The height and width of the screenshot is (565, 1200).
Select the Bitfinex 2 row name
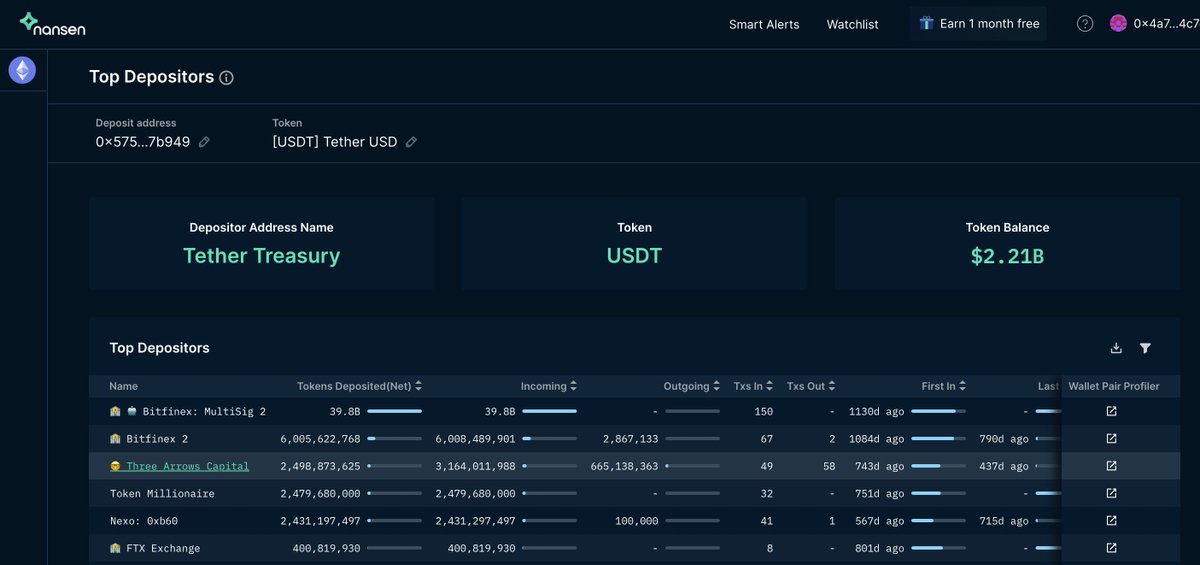(x=157, y=439)
